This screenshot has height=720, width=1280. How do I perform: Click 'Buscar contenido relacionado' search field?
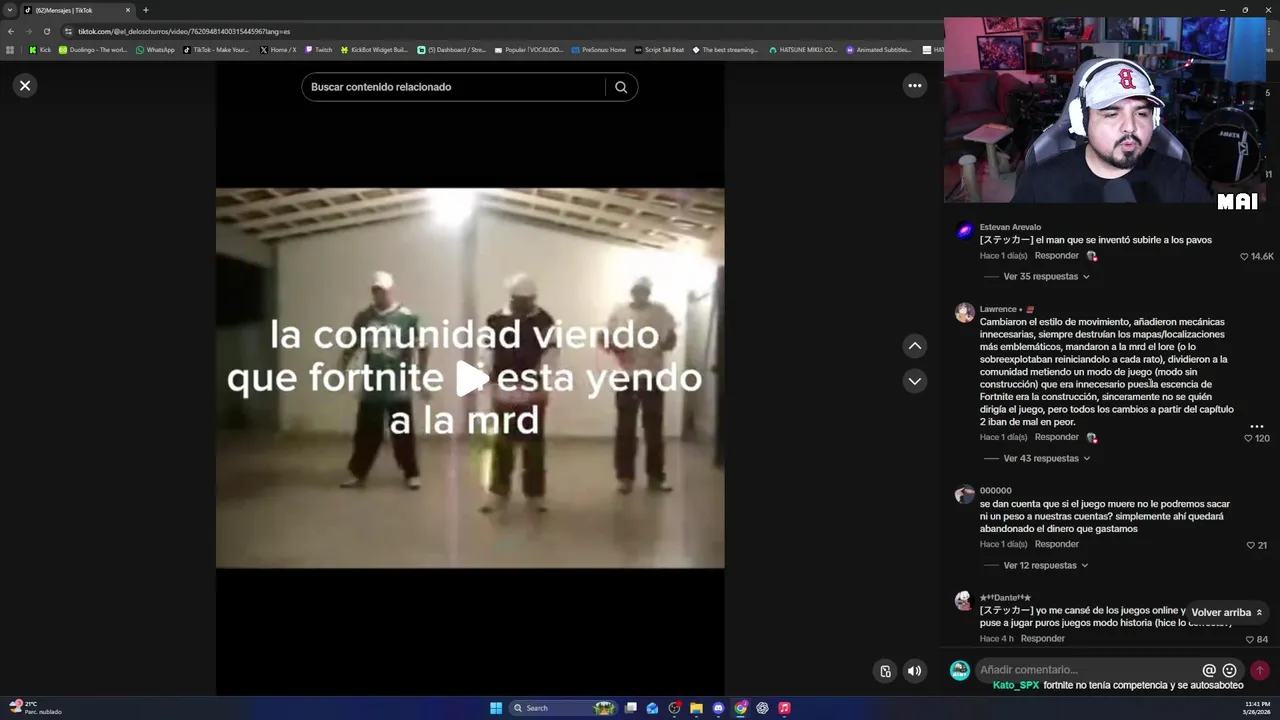455,87
